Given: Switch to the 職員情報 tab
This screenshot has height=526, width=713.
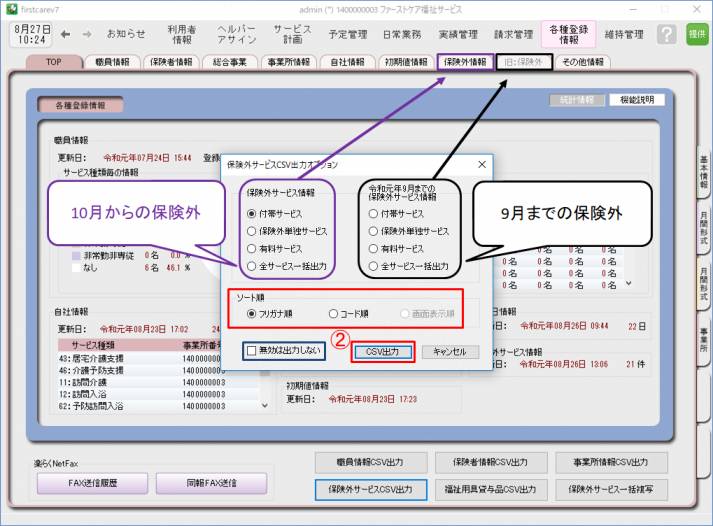Looking at the screenshot, I should click(x=110, y=62).
